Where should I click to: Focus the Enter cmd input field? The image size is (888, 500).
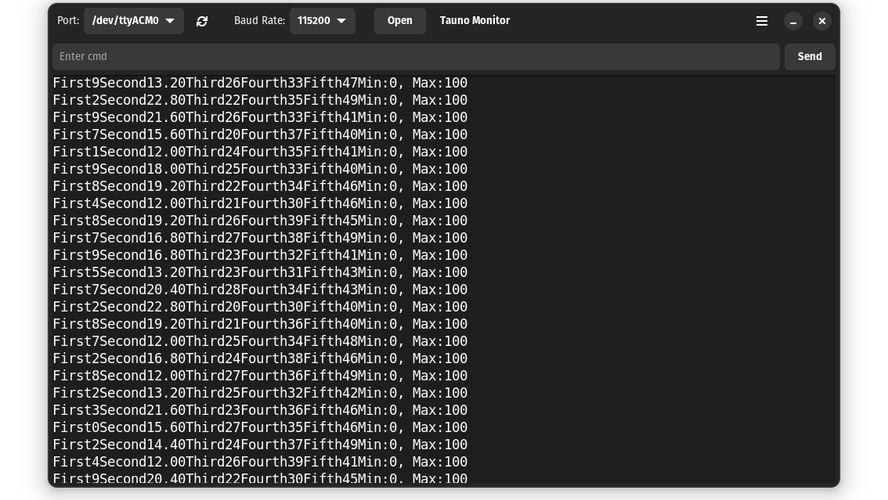(416, 57)
